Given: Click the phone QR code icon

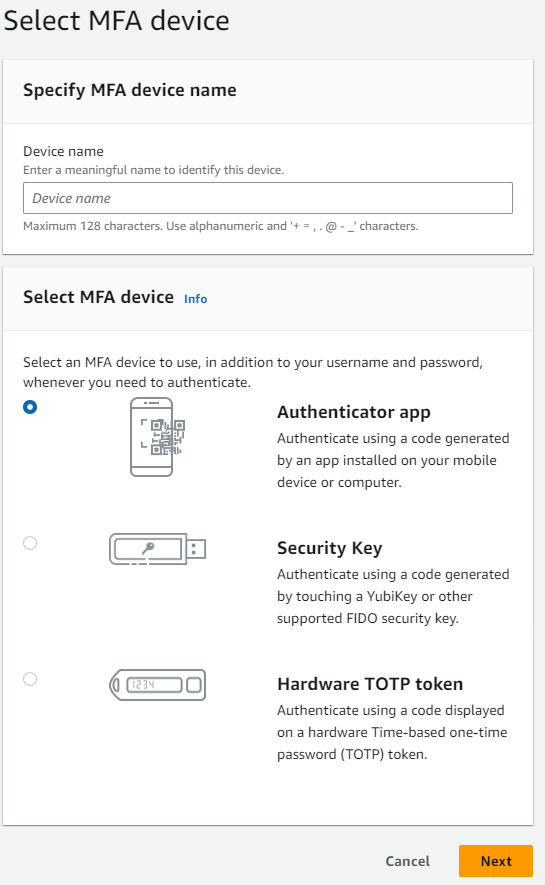Looking at the screenshot, I should click(x=157, y=437).
